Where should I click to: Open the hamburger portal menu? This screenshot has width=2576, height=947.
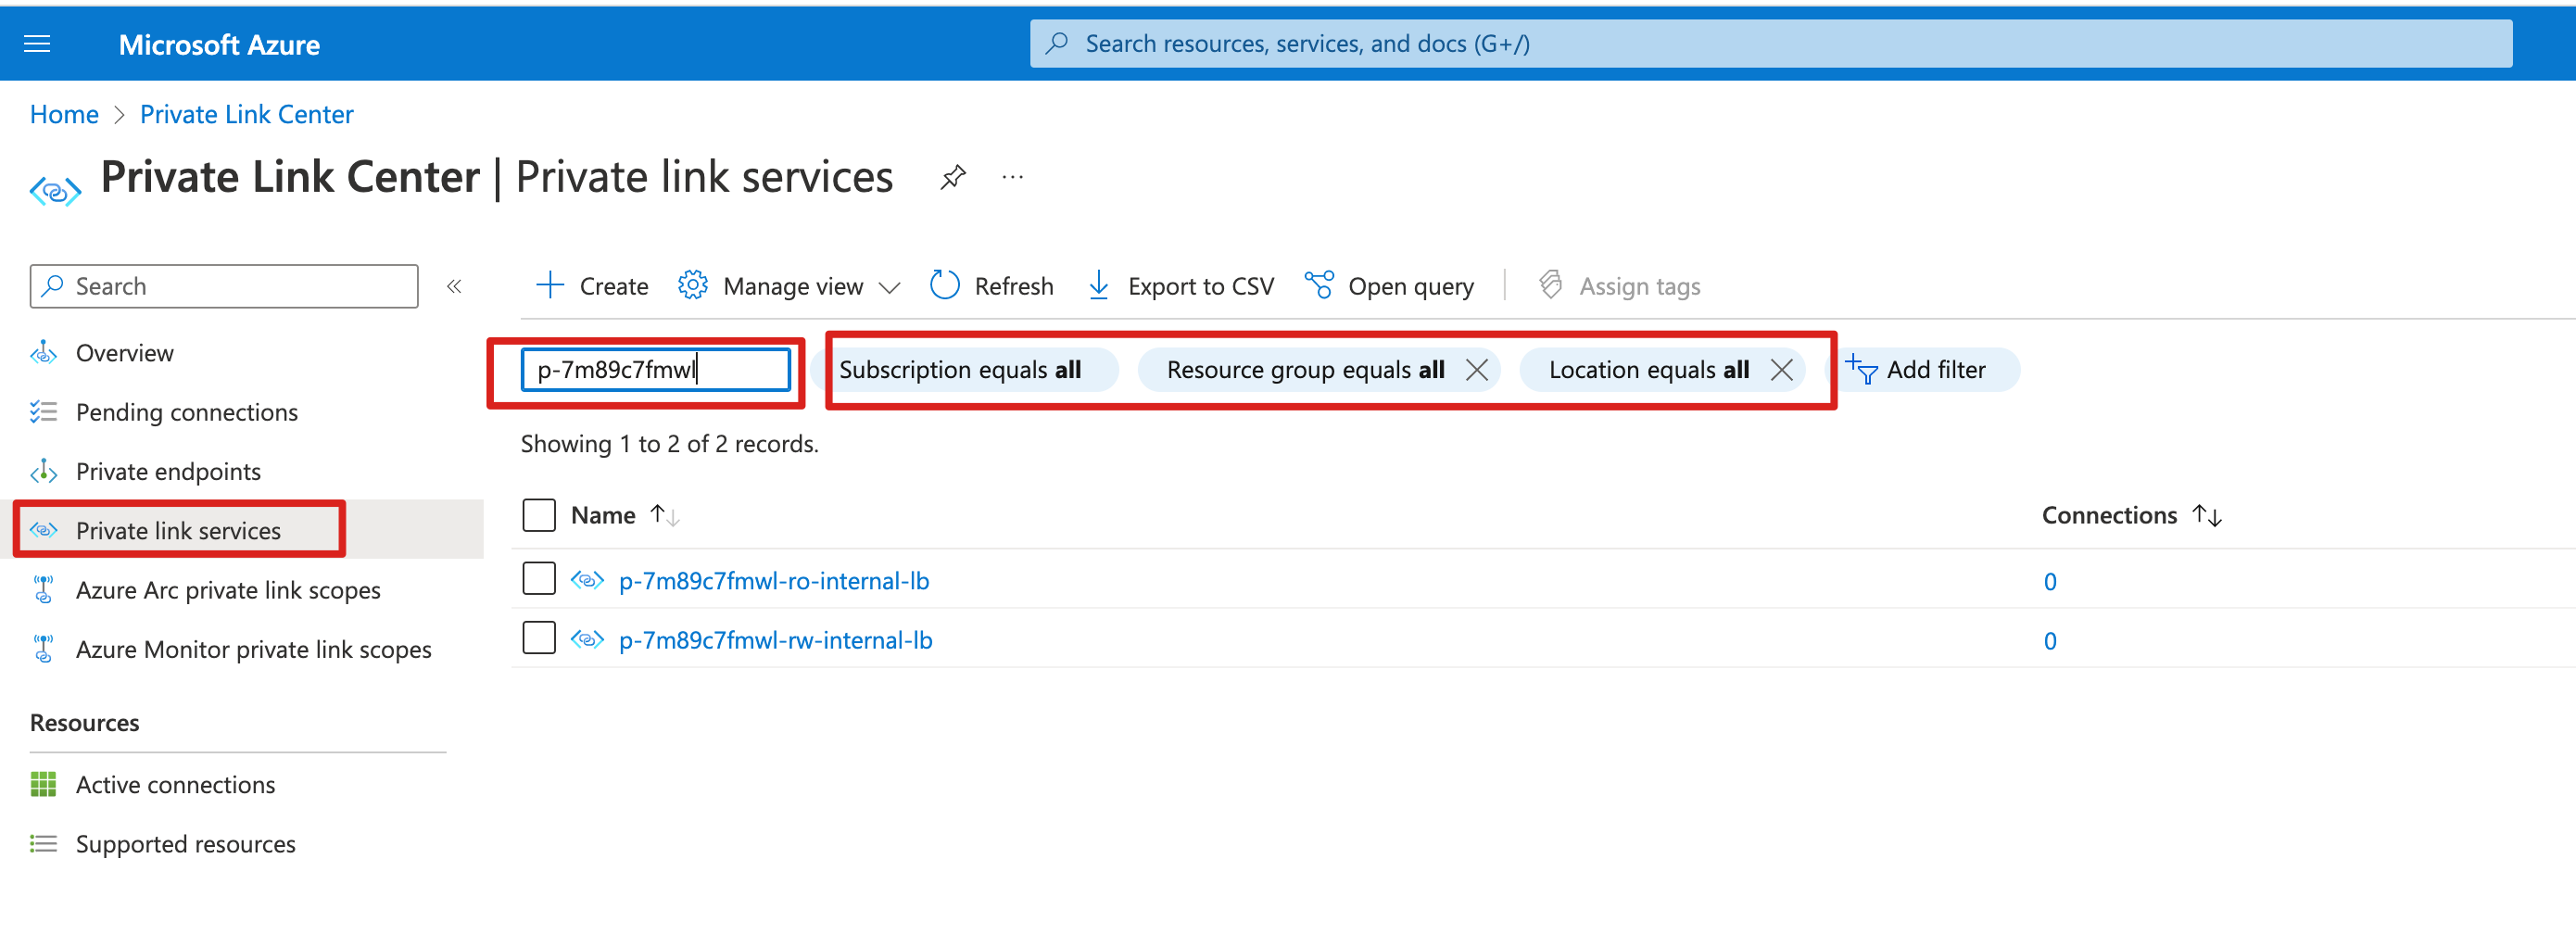tap(37, 44)
